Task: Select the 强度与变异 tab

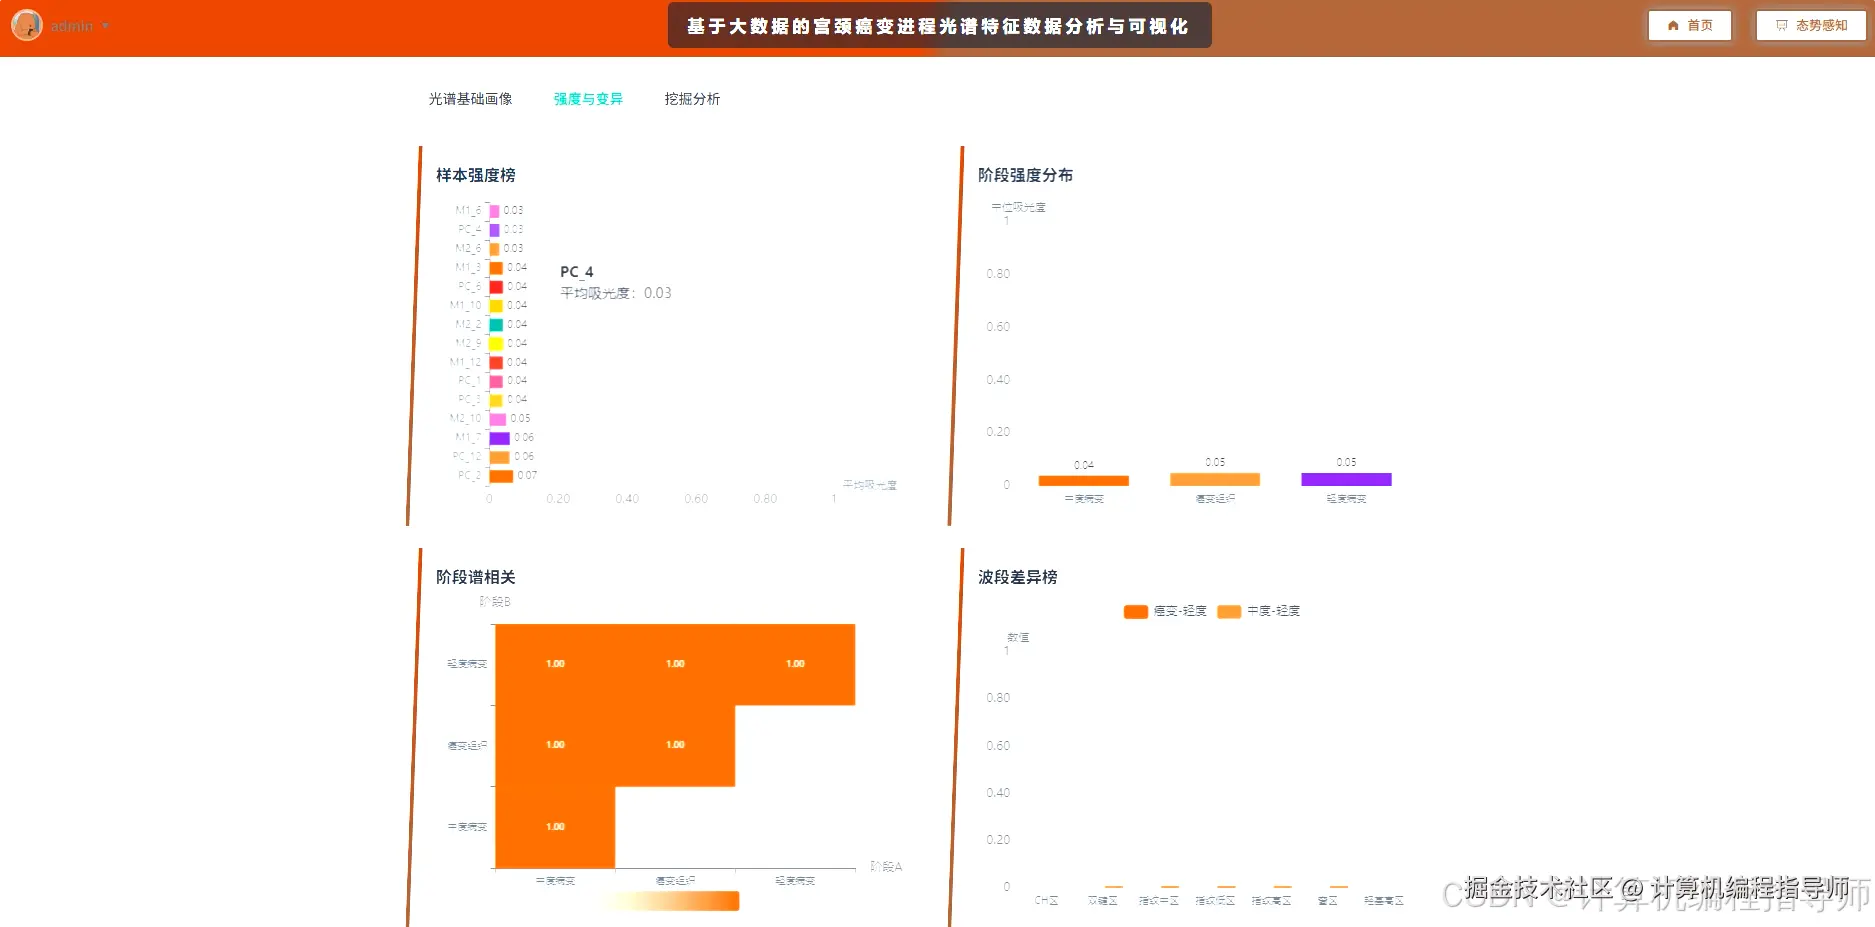Action: pos(588,99)
